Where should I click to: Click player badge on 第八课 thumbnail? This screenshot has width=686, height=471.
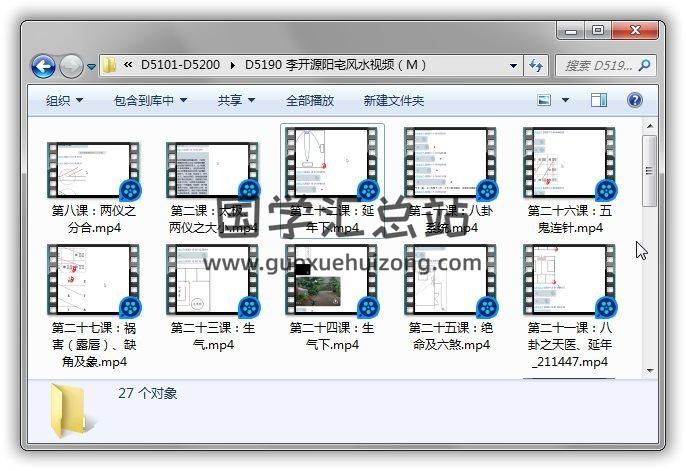[x=130, y=190]
